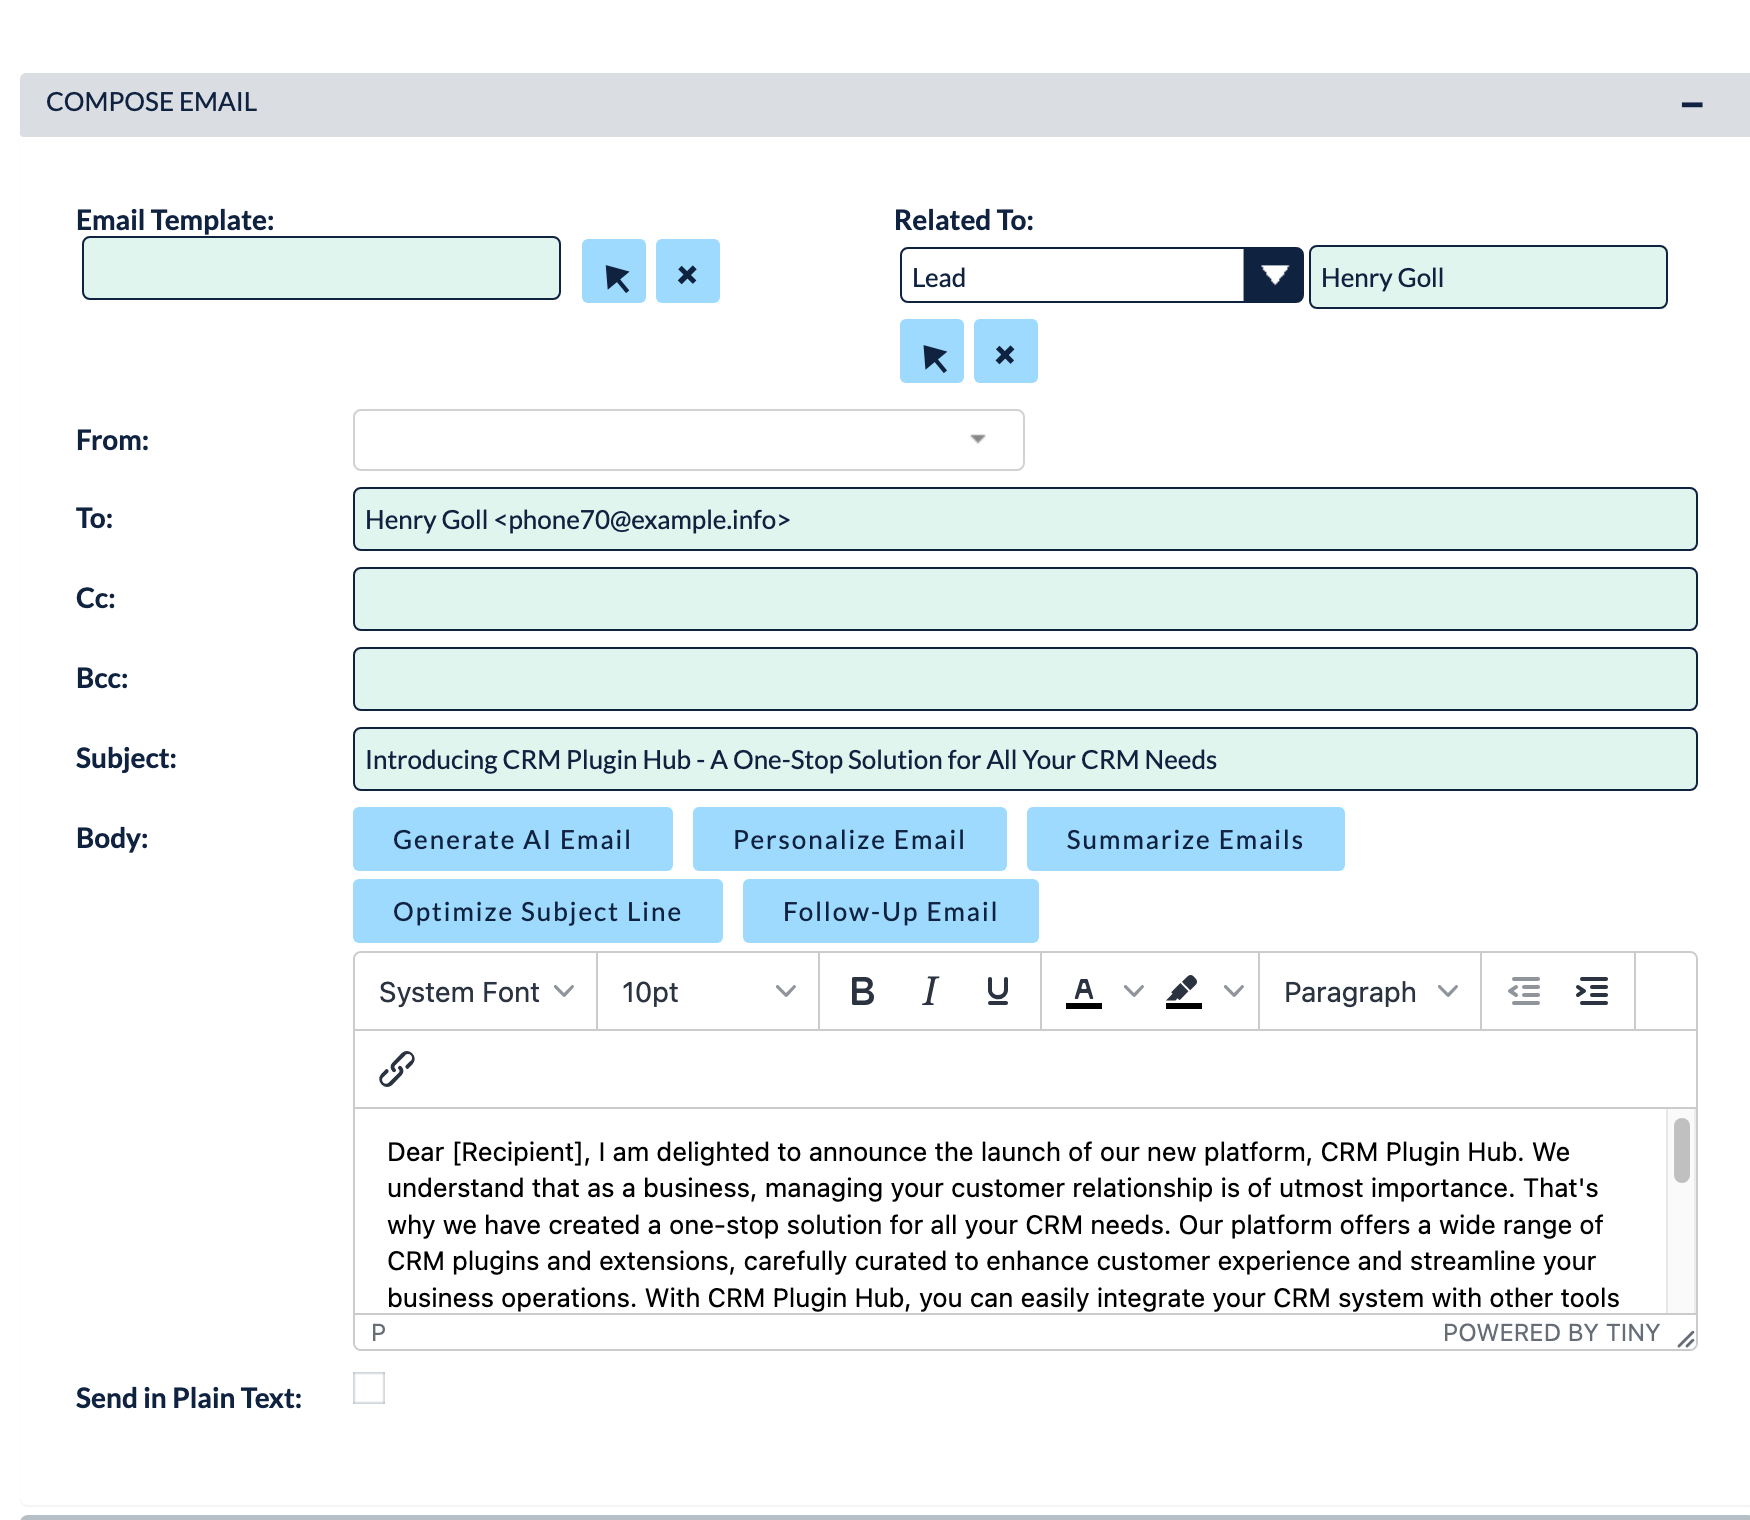Open the 10pt font size dropdown
Image resolution: width=1750 pixels, height=1520 pixels.
pyautogui.click(x=708, y=991)
